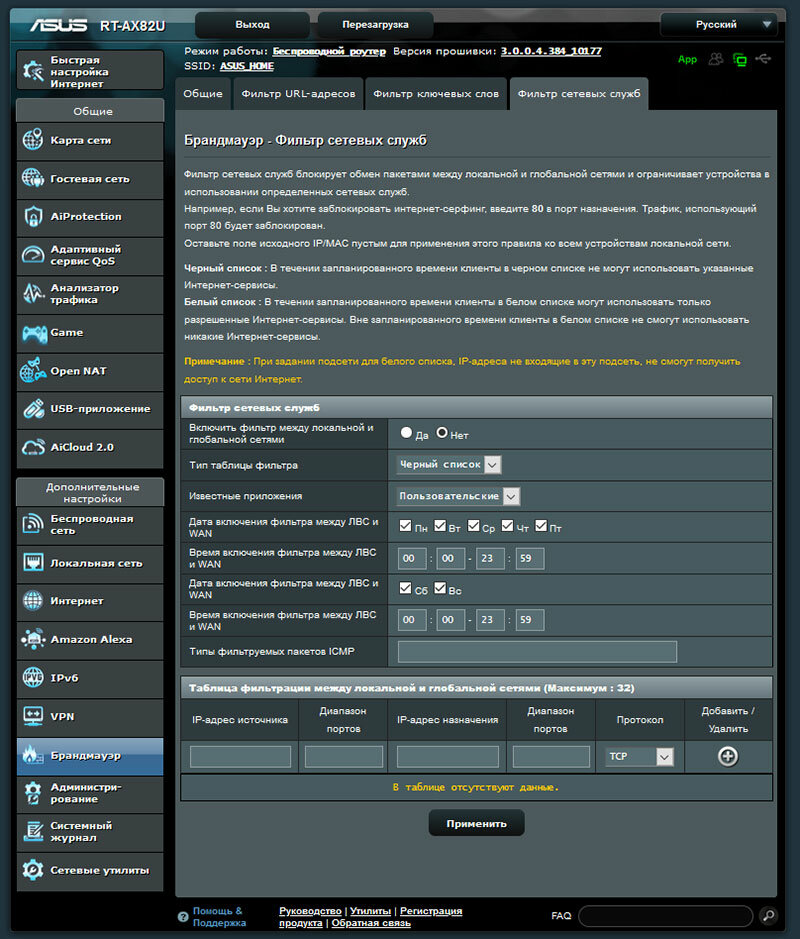Click the guest users status icon
This screenshot has width=800, height=939.
(716, 59)
